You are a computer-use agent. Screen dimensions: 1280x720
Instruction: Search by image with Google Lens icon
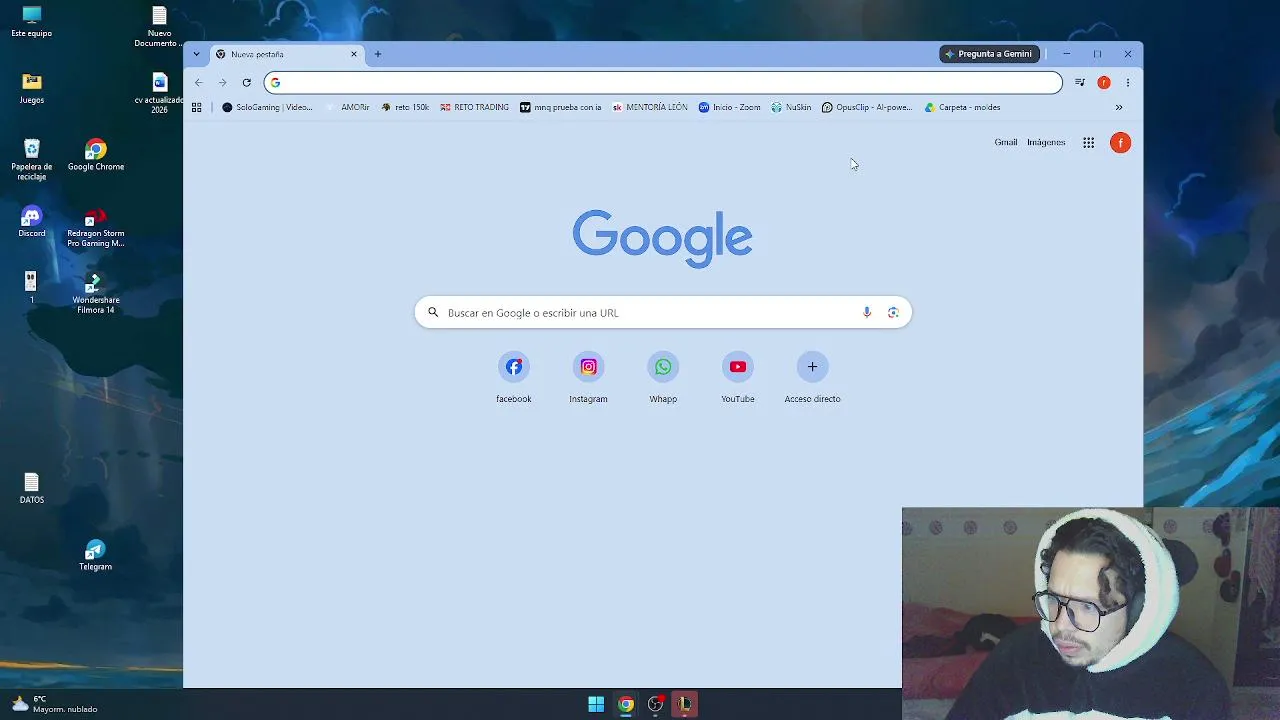(x=893, y=312)
